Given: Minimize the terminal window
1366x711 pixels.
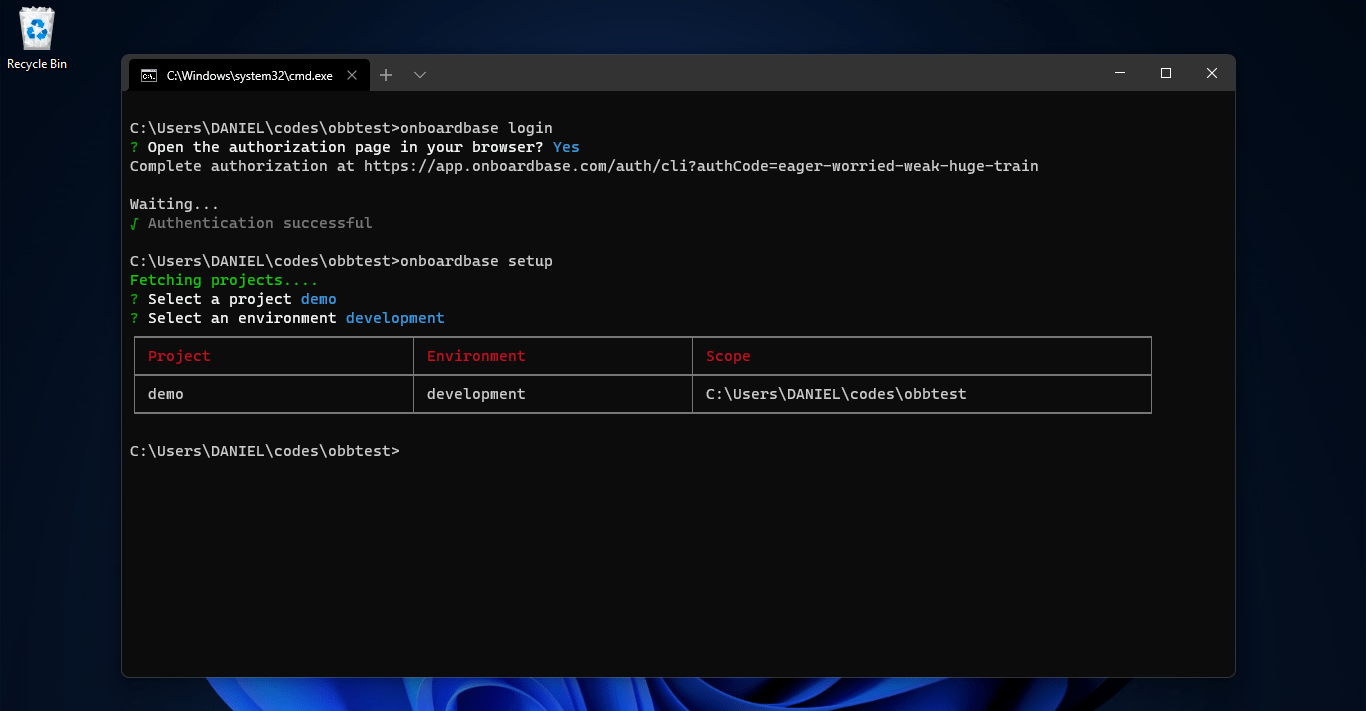Looking at the screenshot, I should tap(1120, 73).
